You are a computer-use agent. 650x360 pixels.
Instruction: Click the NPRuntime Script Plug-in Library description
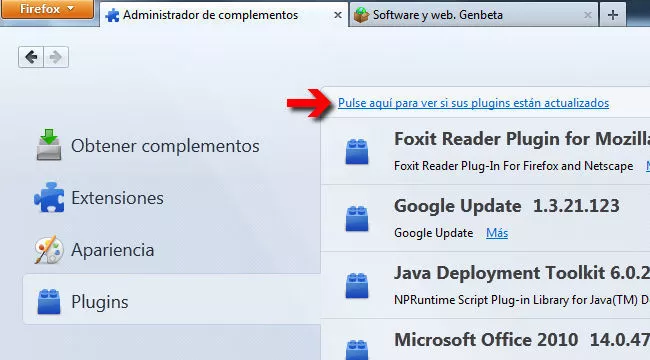click(522, 300)
